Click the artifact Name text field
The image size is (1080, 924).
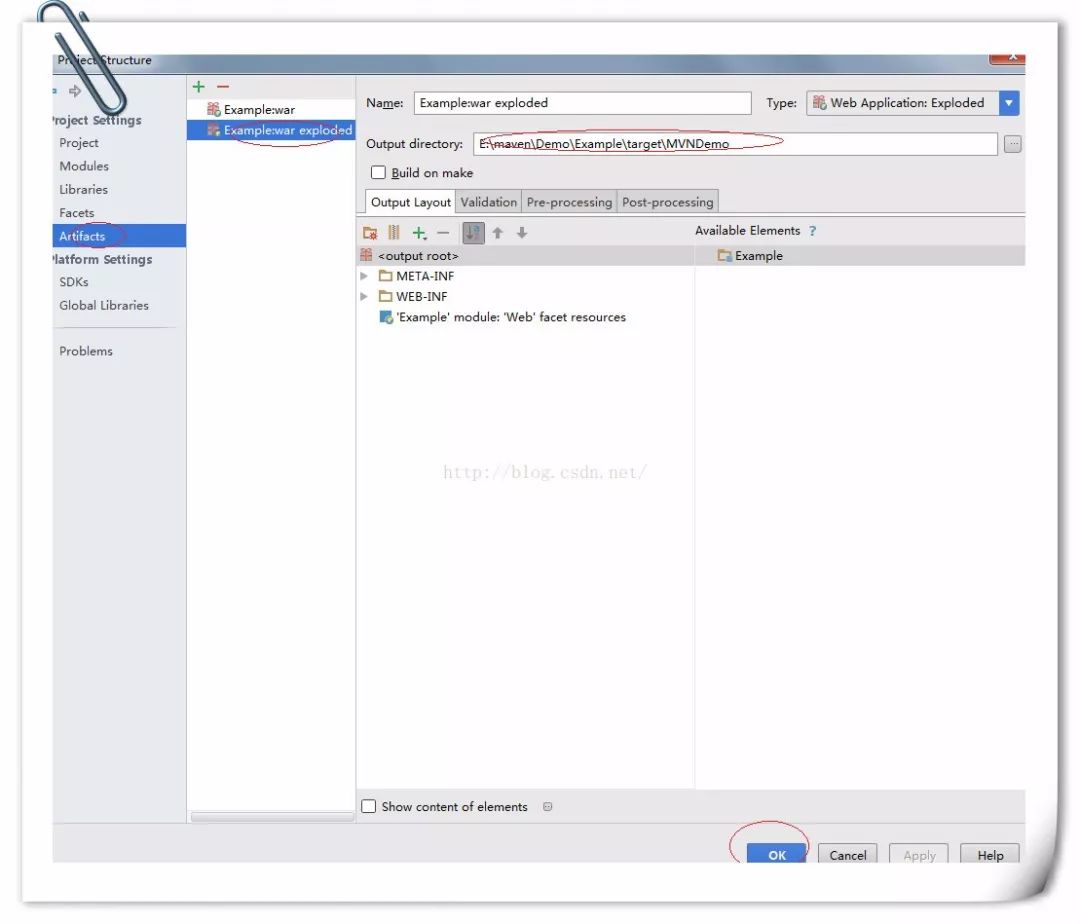(x=582, y=103)
